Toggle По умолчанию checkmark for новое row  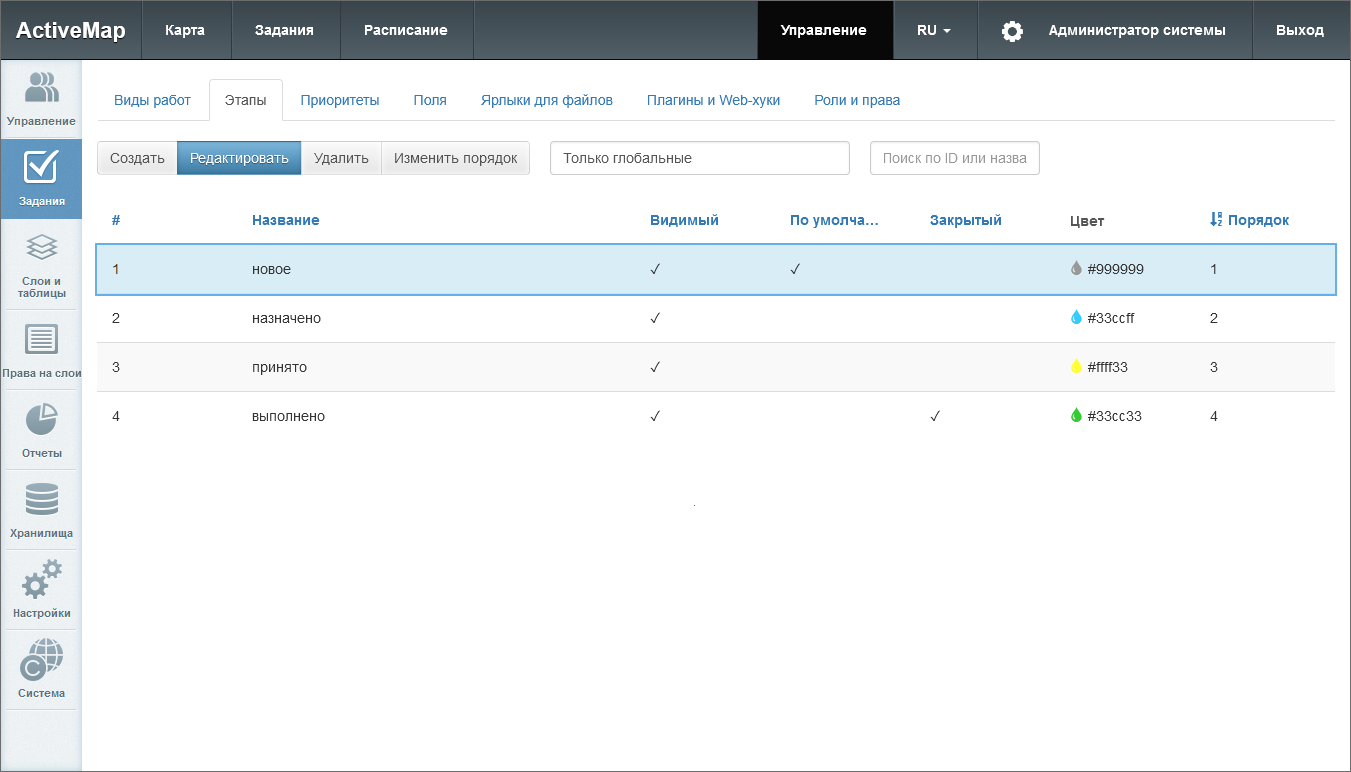click(x=795, y=269)
